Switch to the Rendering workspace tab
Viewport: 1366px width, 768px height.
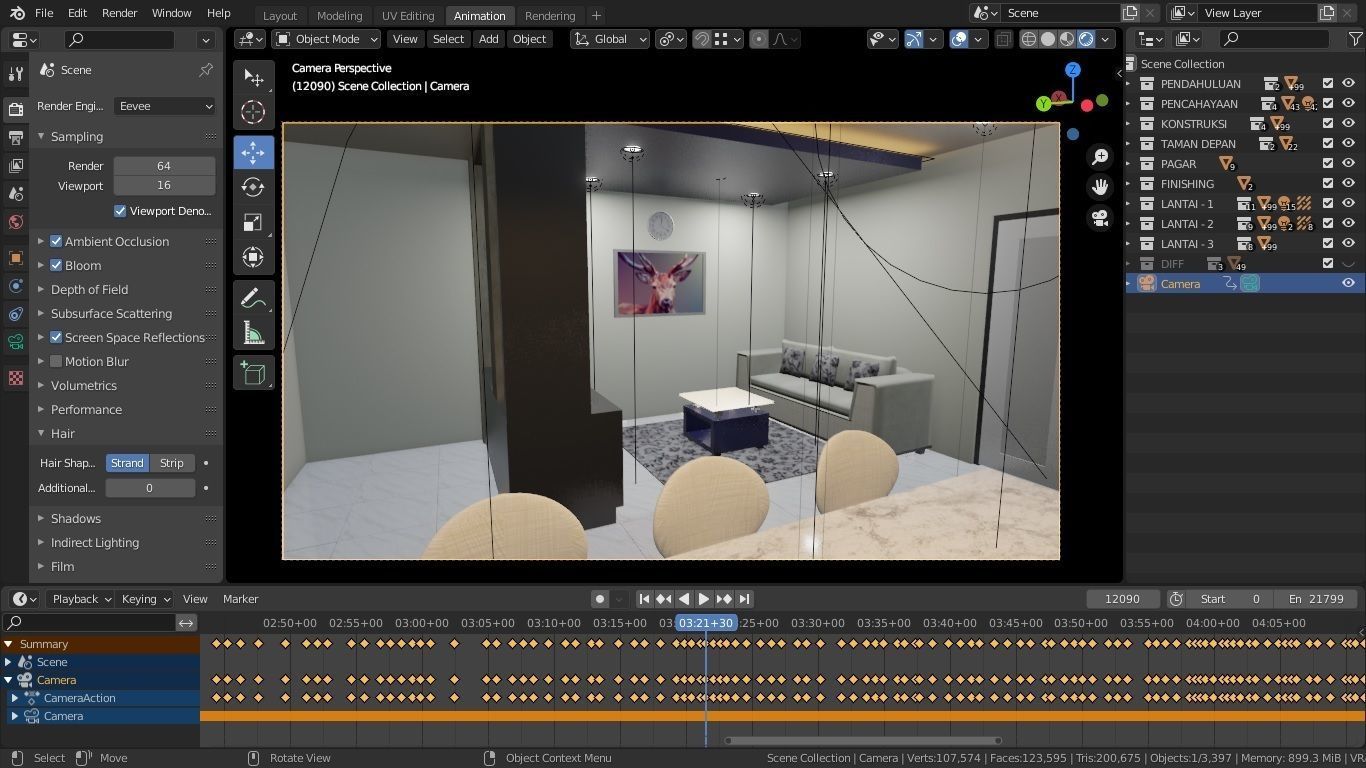click(x=550, y=15)
